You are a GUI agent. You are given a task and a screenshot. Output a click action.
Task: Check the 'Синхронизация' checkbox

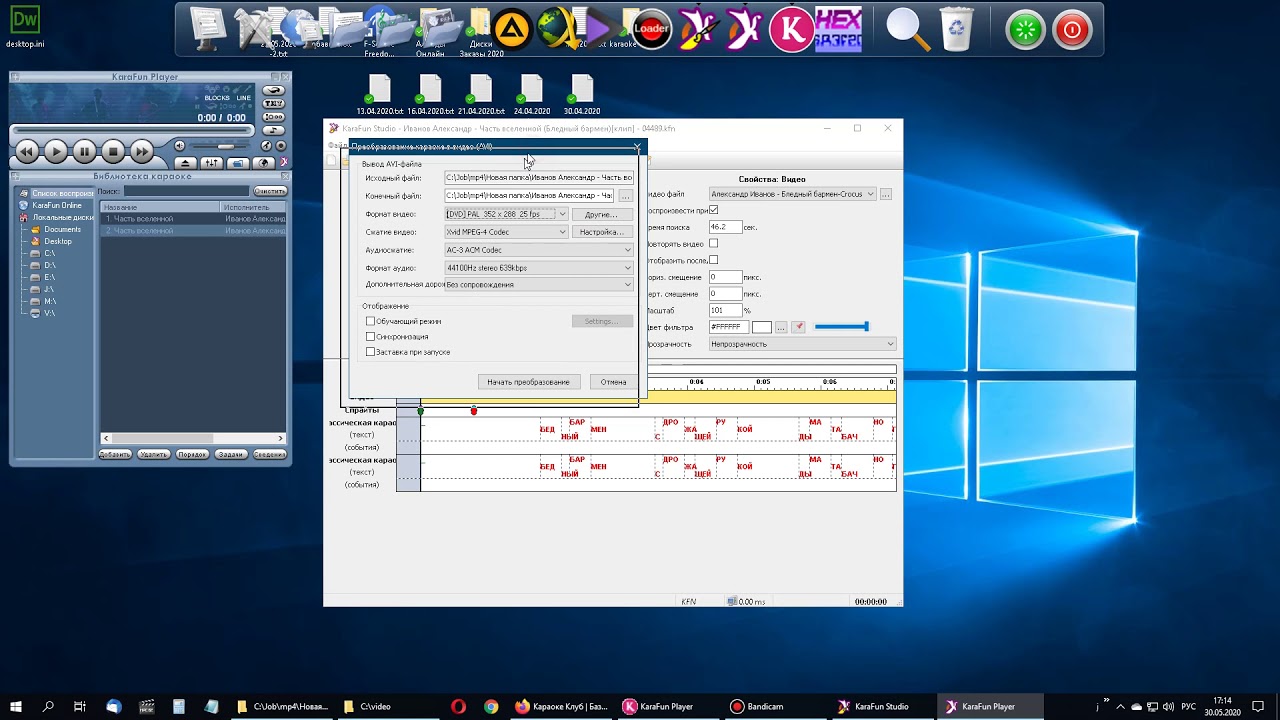coord(371,337)
